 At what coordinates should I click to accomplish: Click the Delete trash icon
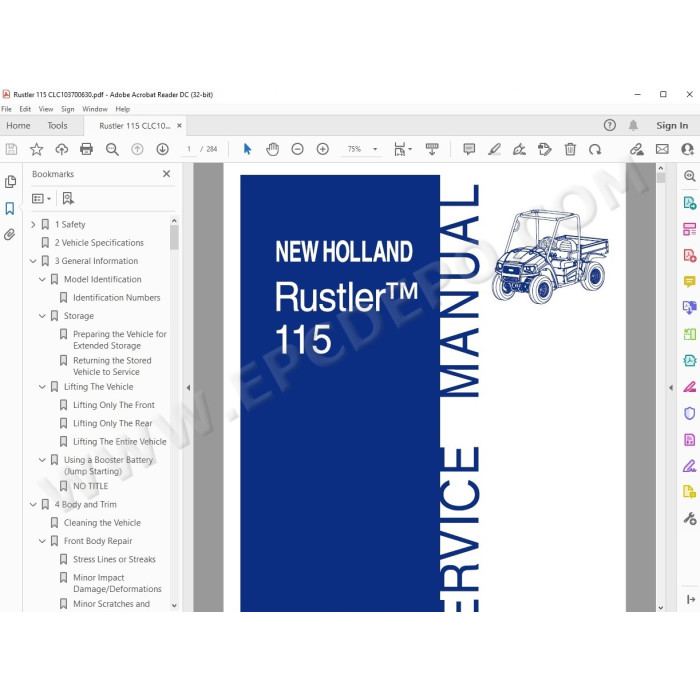(570, 149)
